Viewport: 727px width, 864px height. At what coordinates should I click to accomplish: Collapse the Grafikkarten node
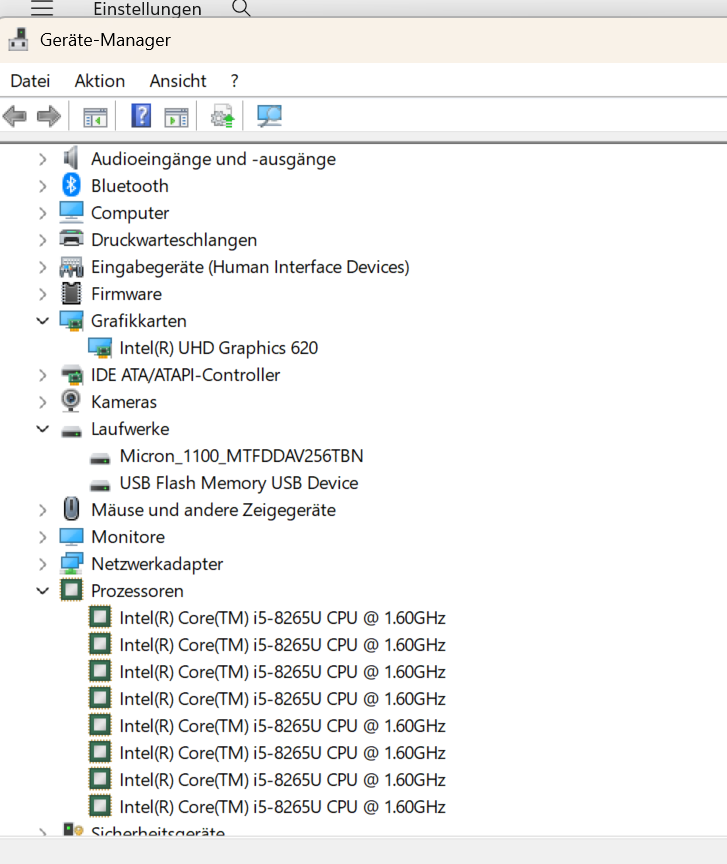point(42,321)
